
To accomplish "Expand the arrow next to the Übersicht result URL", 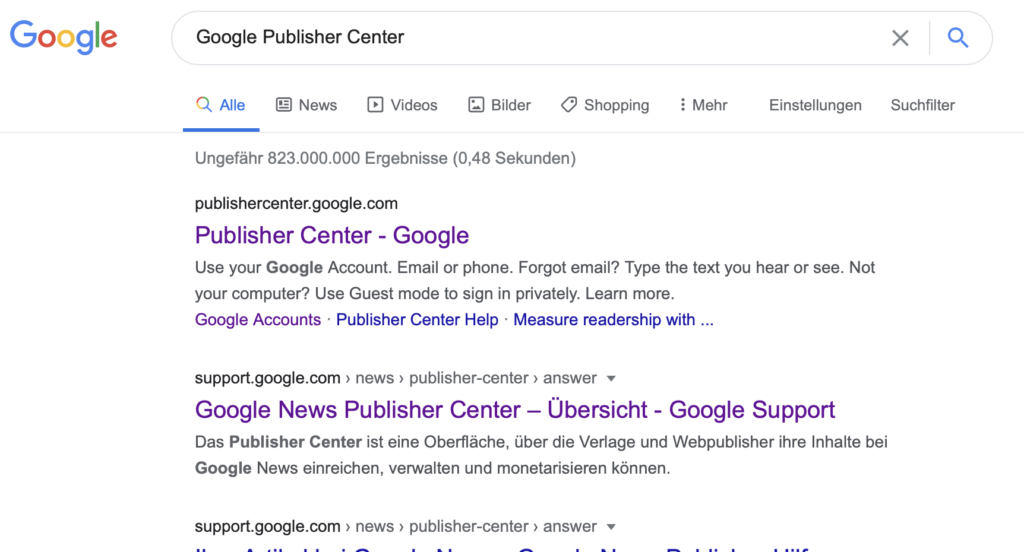I will pos(611,378).
